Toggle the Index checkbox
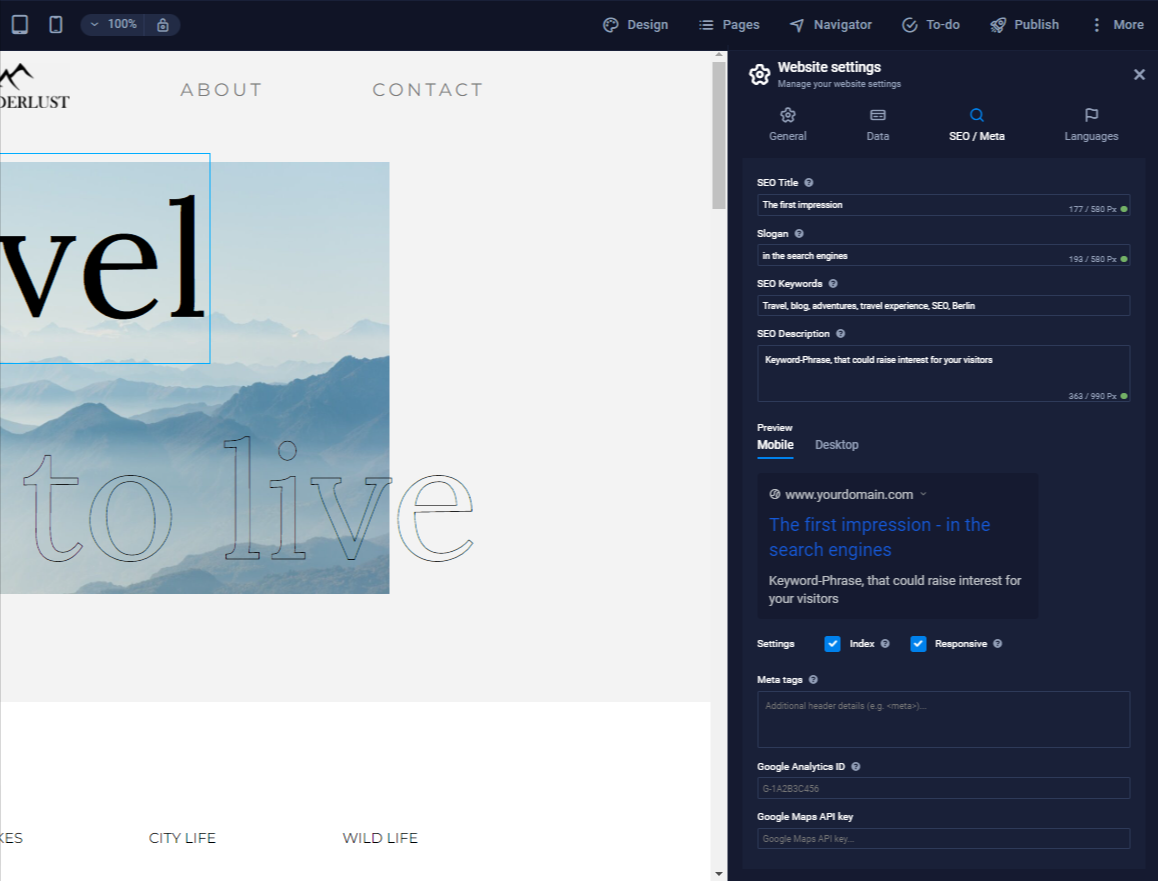The width and height of the screenshot is (1158, 881). tap(832, 644)
